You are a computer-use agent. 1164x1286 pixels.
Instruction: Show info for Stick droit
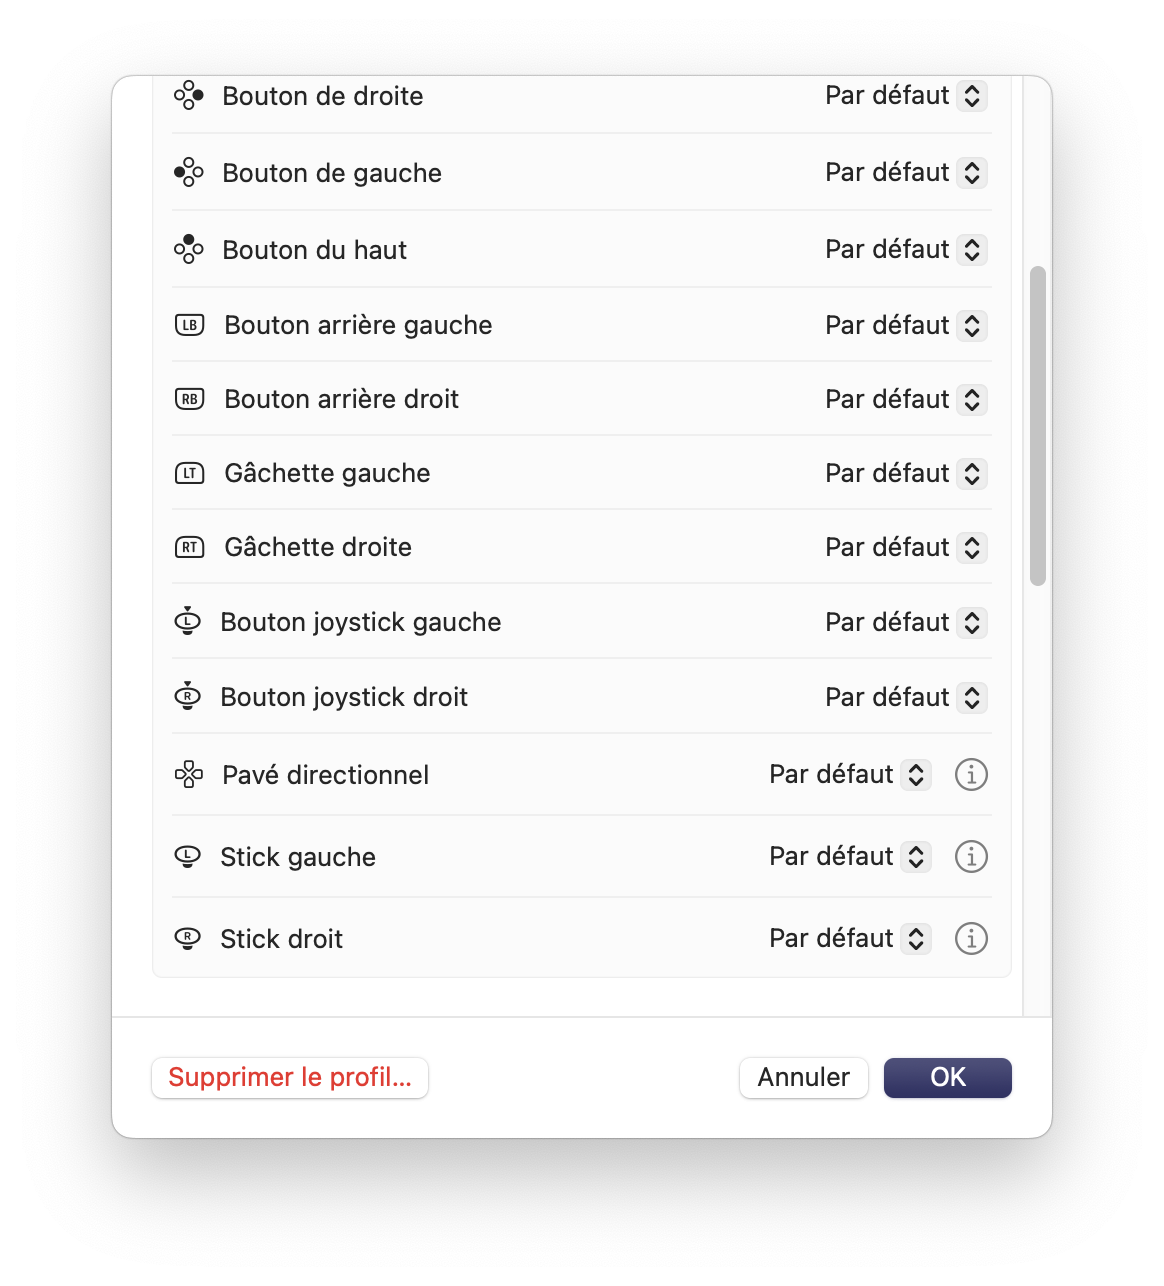[971, 938]
